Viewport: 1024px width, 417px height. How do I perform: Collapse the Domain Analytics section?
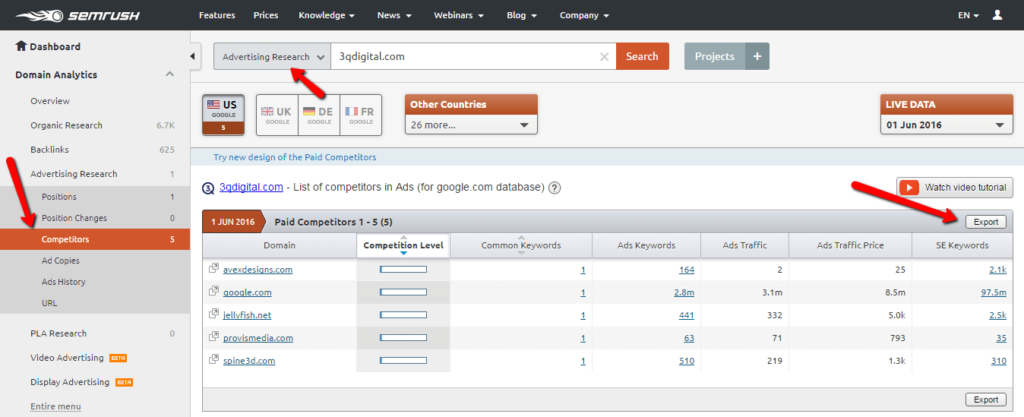click(170, 74)
